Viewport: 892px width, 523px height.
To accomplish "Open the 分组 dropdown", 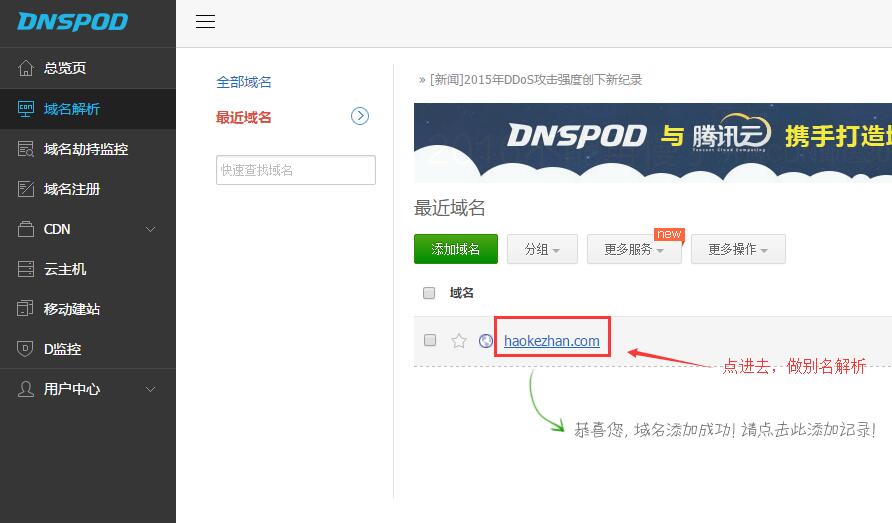I will [x=542, y=249].
